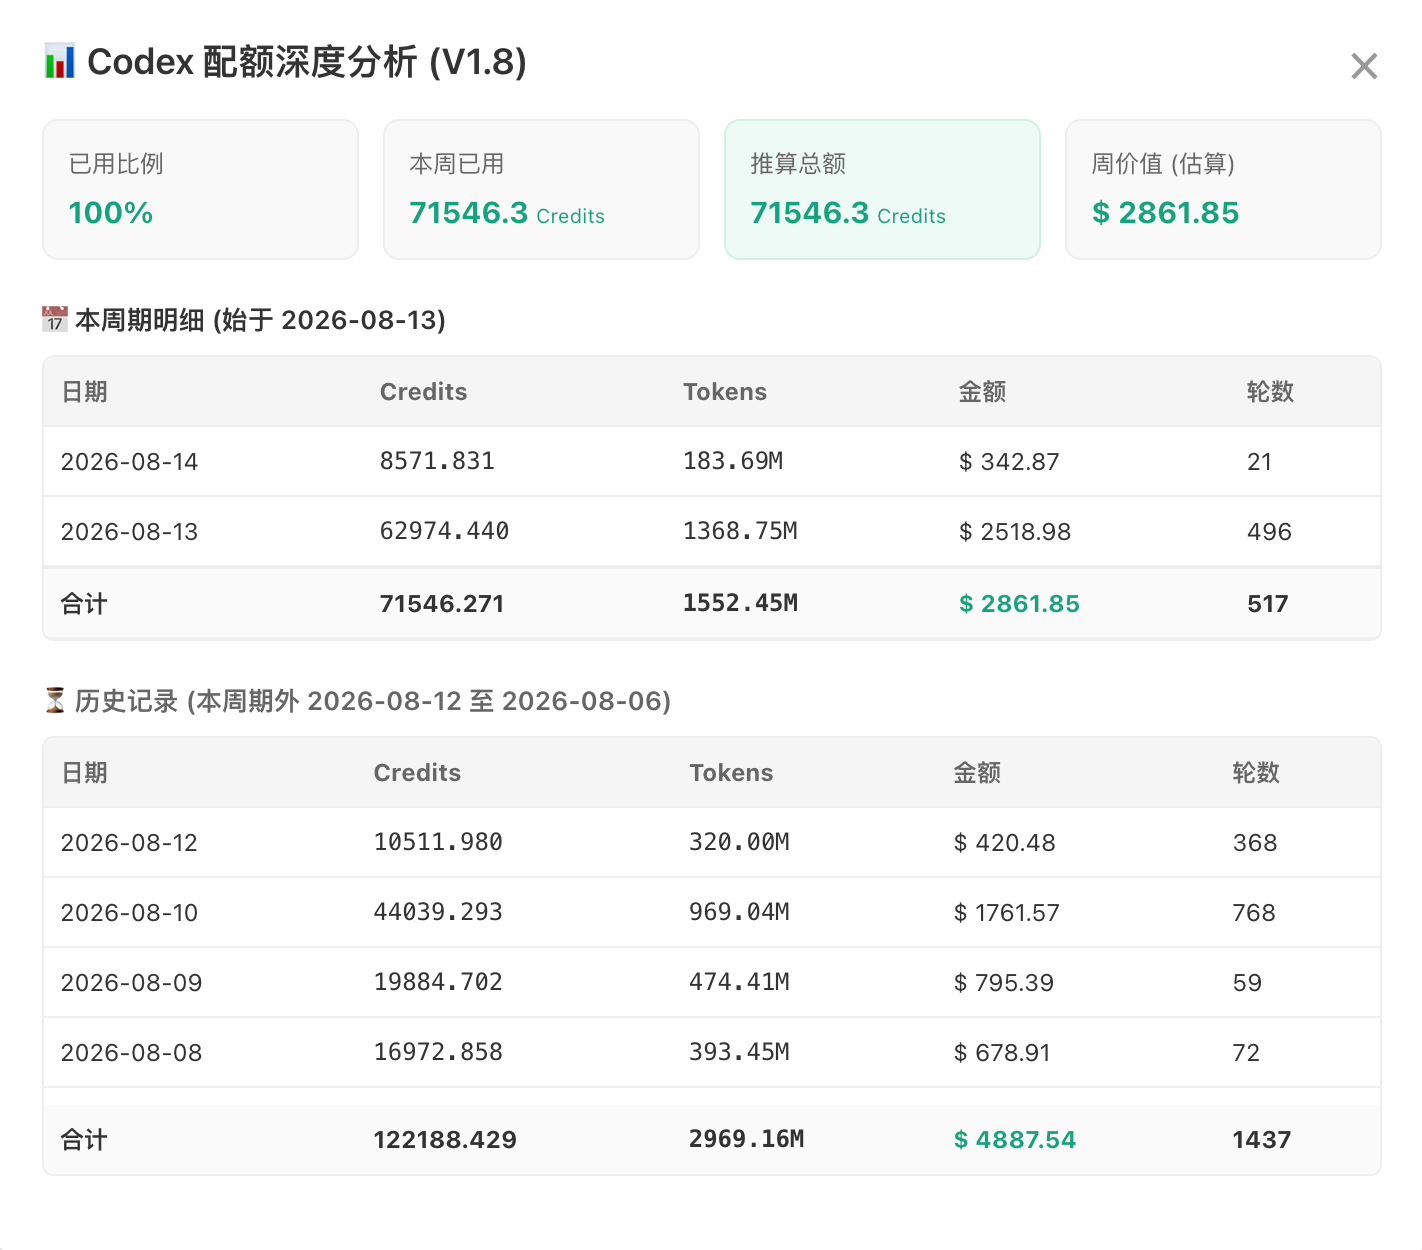The width and height of the screenshot is (1422, 1250).
Task: Click total credits 71546.271
Action: pyautogui.click(x=442, y=604)
